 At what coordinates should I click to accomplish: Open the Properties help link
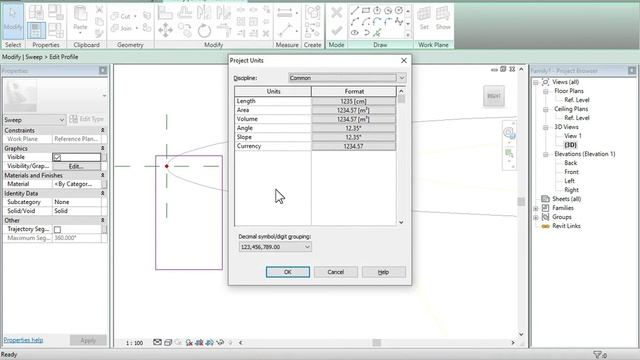pos(23,340)
